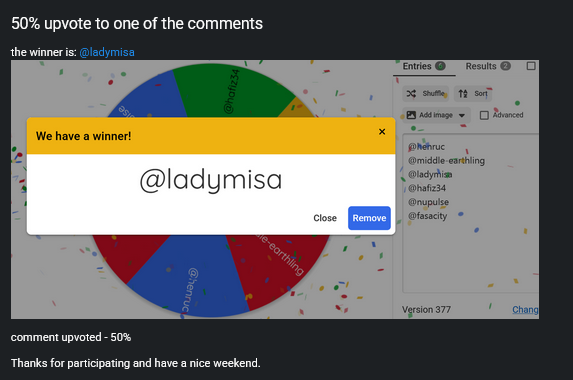Enable the Advanced checkbox
The height and width of the screenshot is (380, 573).
pos(484,115)
